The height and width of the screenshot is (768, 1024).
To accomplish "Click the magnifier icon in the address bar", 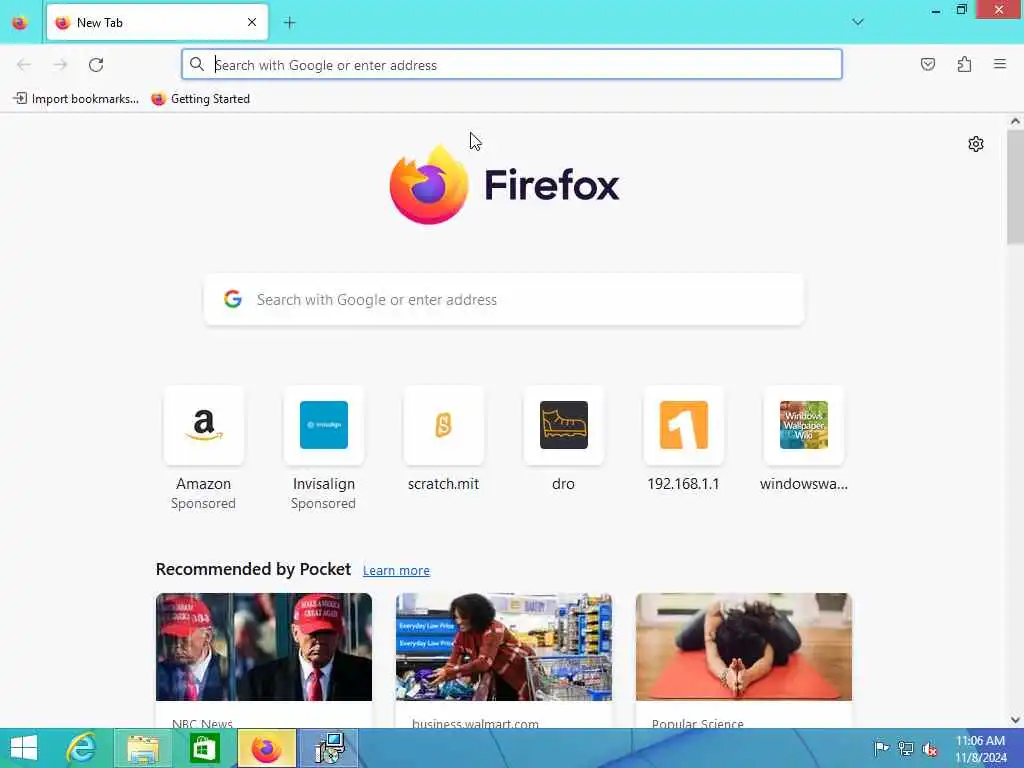I will [x=197, y=64].
